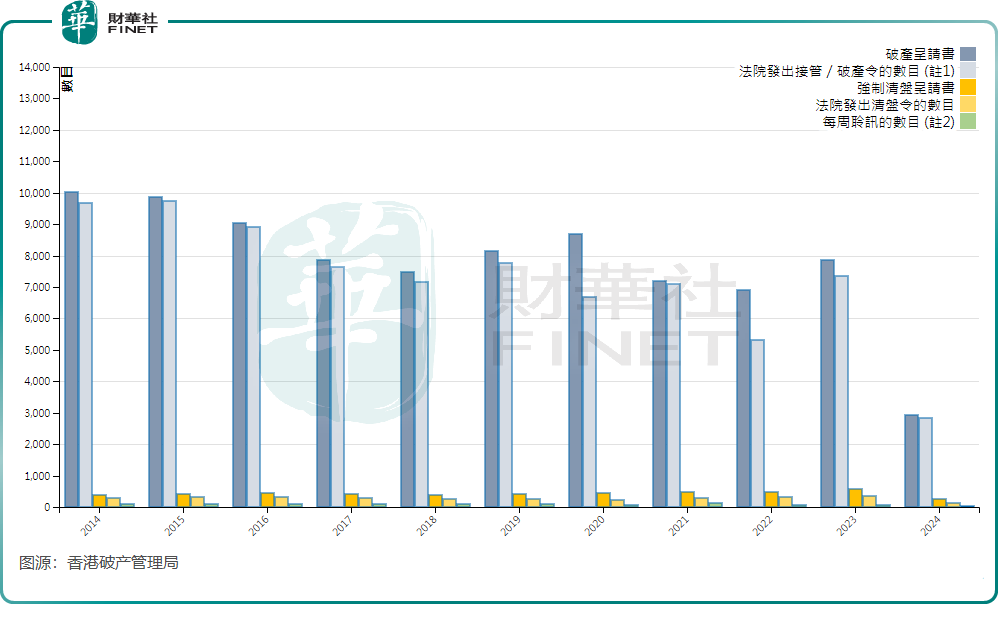Click the orange 強制清盤呈請書 legend swatch
998x624 pixels.
[967, 88]
